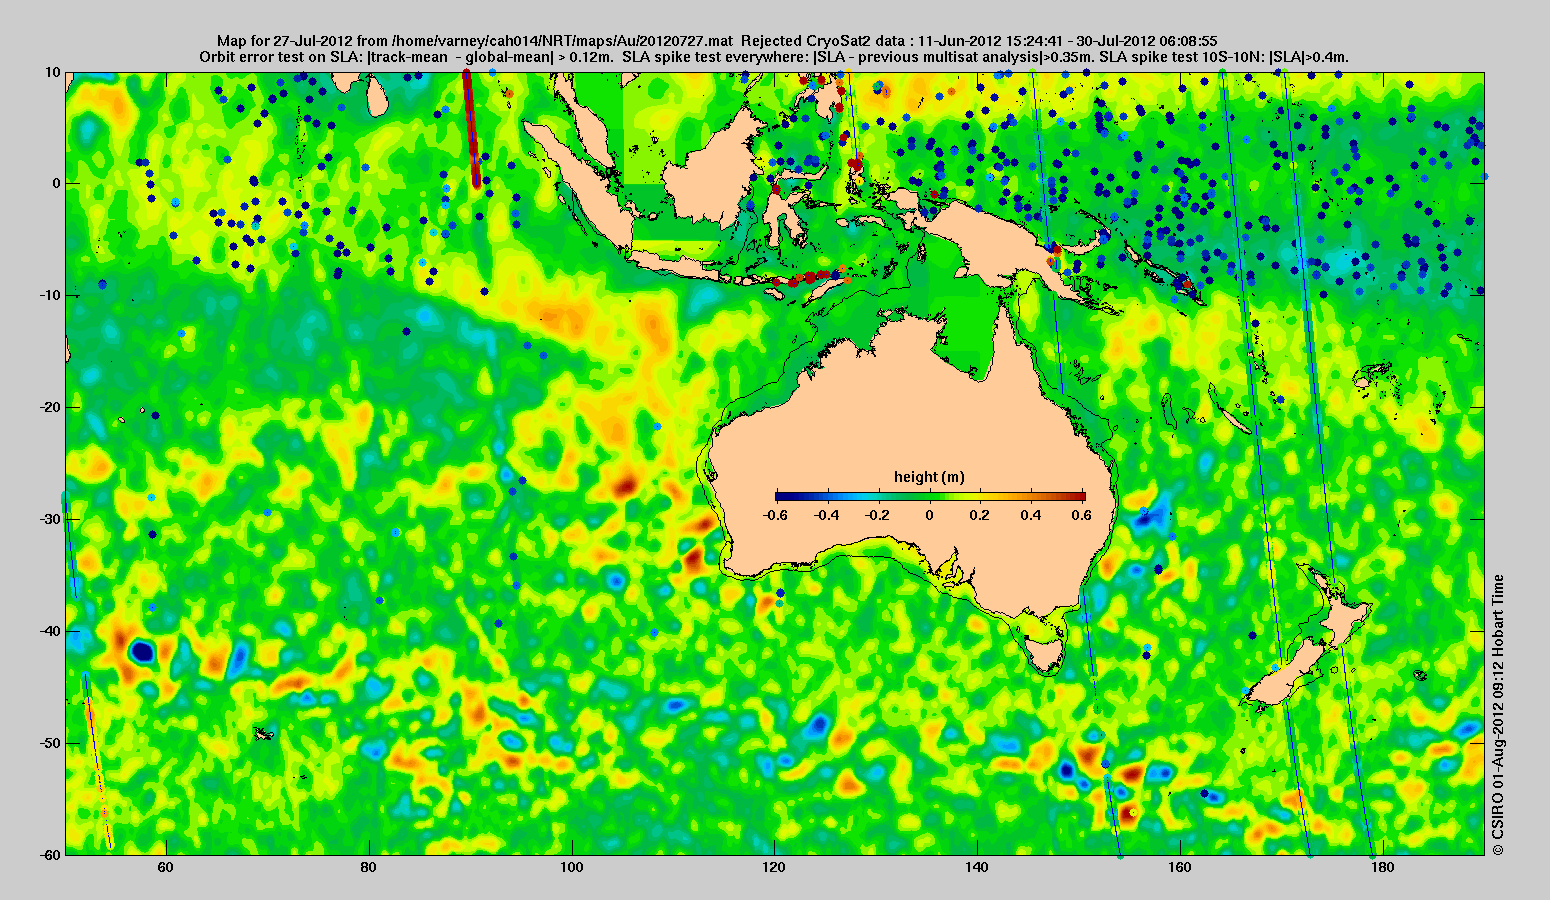Click the longitude axis label '80'
Screen dimensions: 1550x900
(369, 867)
